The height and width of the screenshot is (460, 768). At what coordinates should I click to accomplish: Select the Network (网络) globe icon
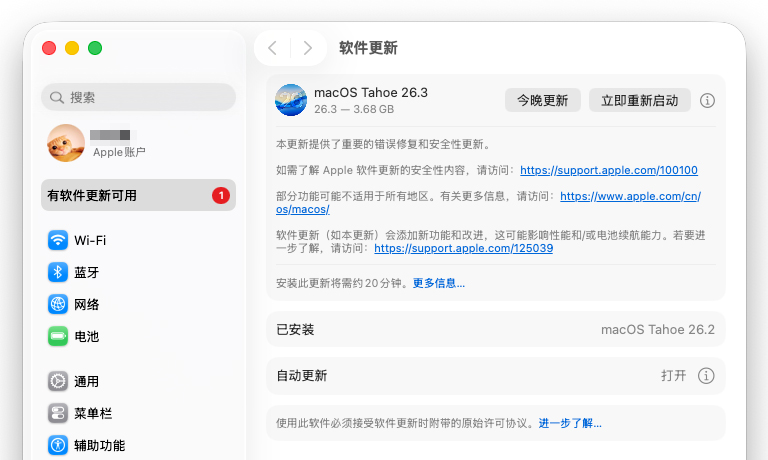58,304
